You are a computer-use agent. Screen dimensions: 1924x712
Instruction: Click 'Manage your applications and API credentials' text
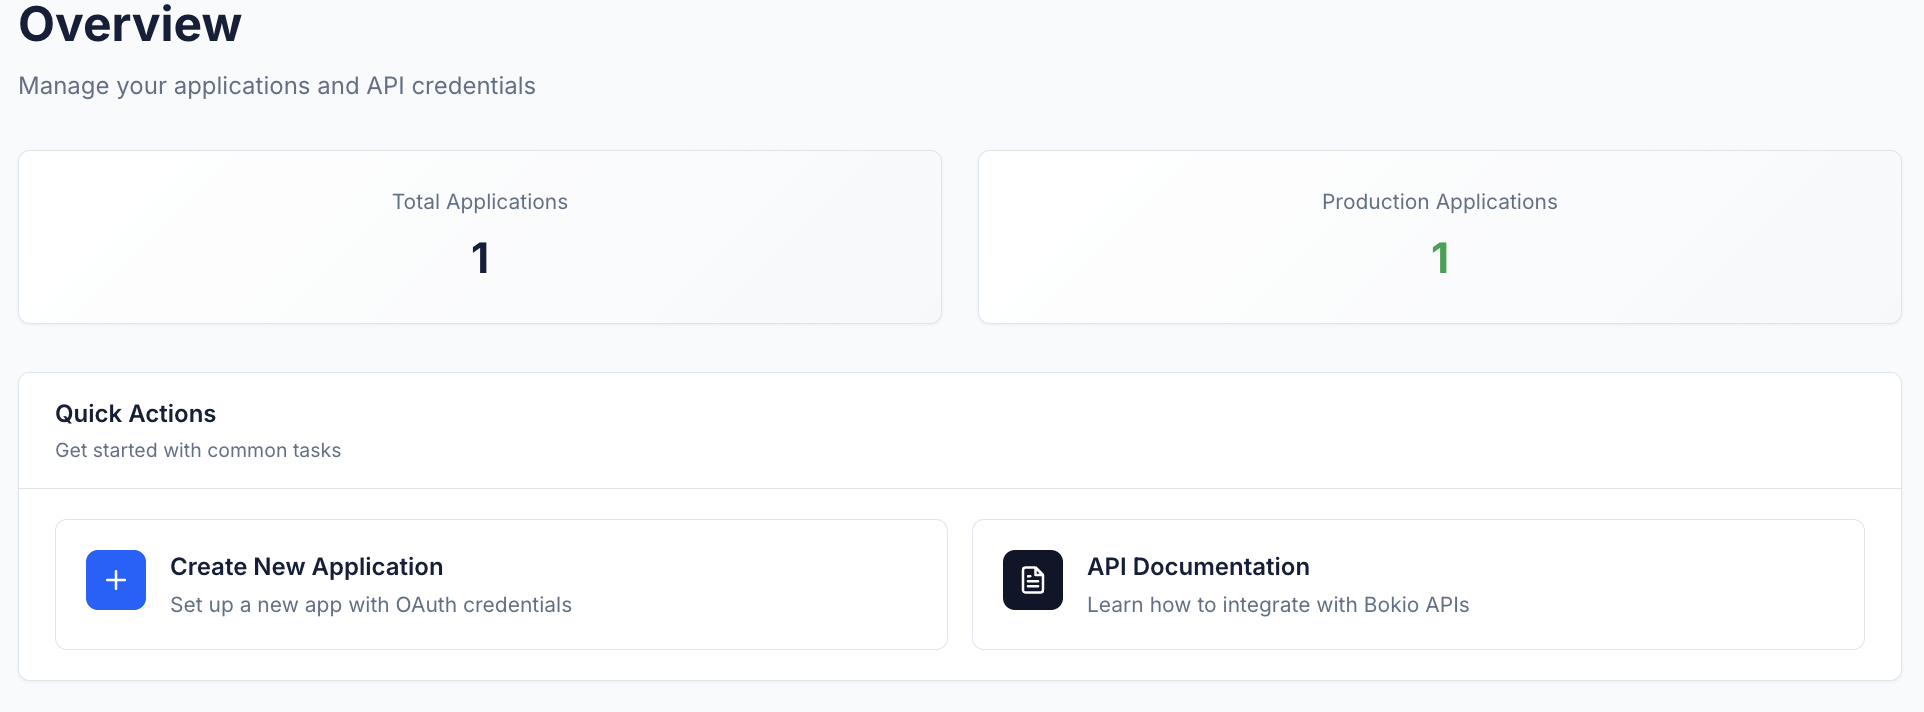click(x=277, y=86)
